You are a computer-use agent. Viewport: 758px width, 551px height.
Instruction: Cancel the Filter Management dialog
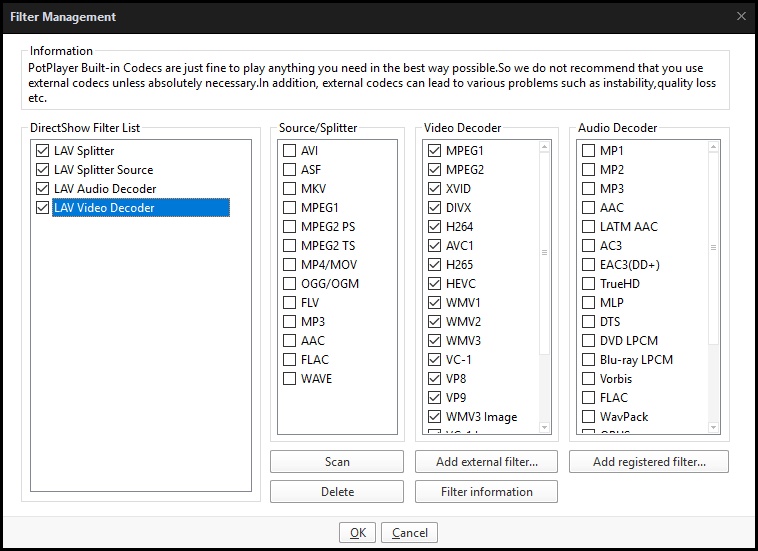tap(409, 533)
